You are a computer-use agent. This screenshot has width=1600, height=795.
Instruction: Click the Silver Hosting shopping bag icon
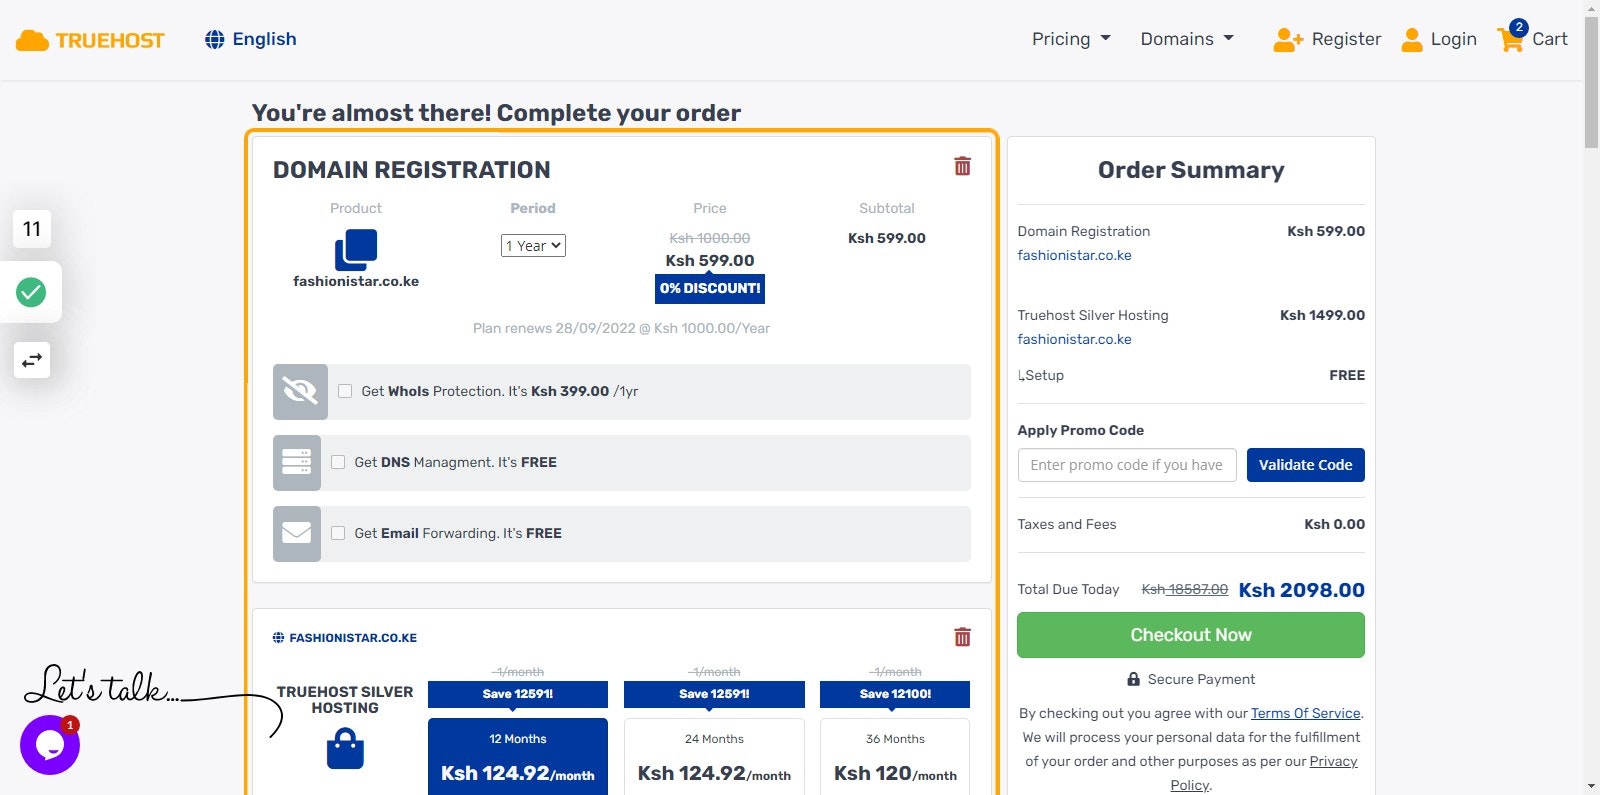click(345, 748)
